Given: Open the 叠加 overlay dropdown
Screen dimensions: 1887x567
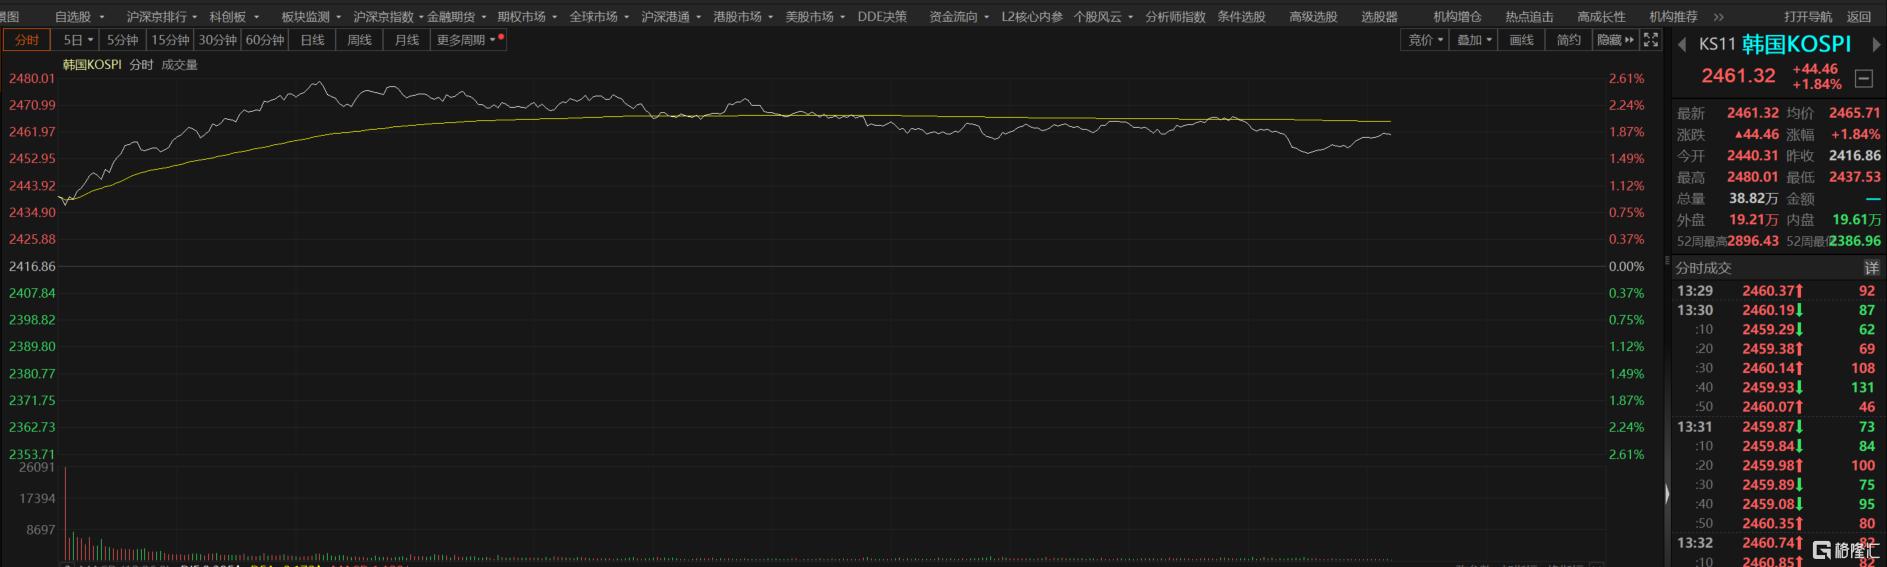Looking at the screenshot, I should [1474, 40].
